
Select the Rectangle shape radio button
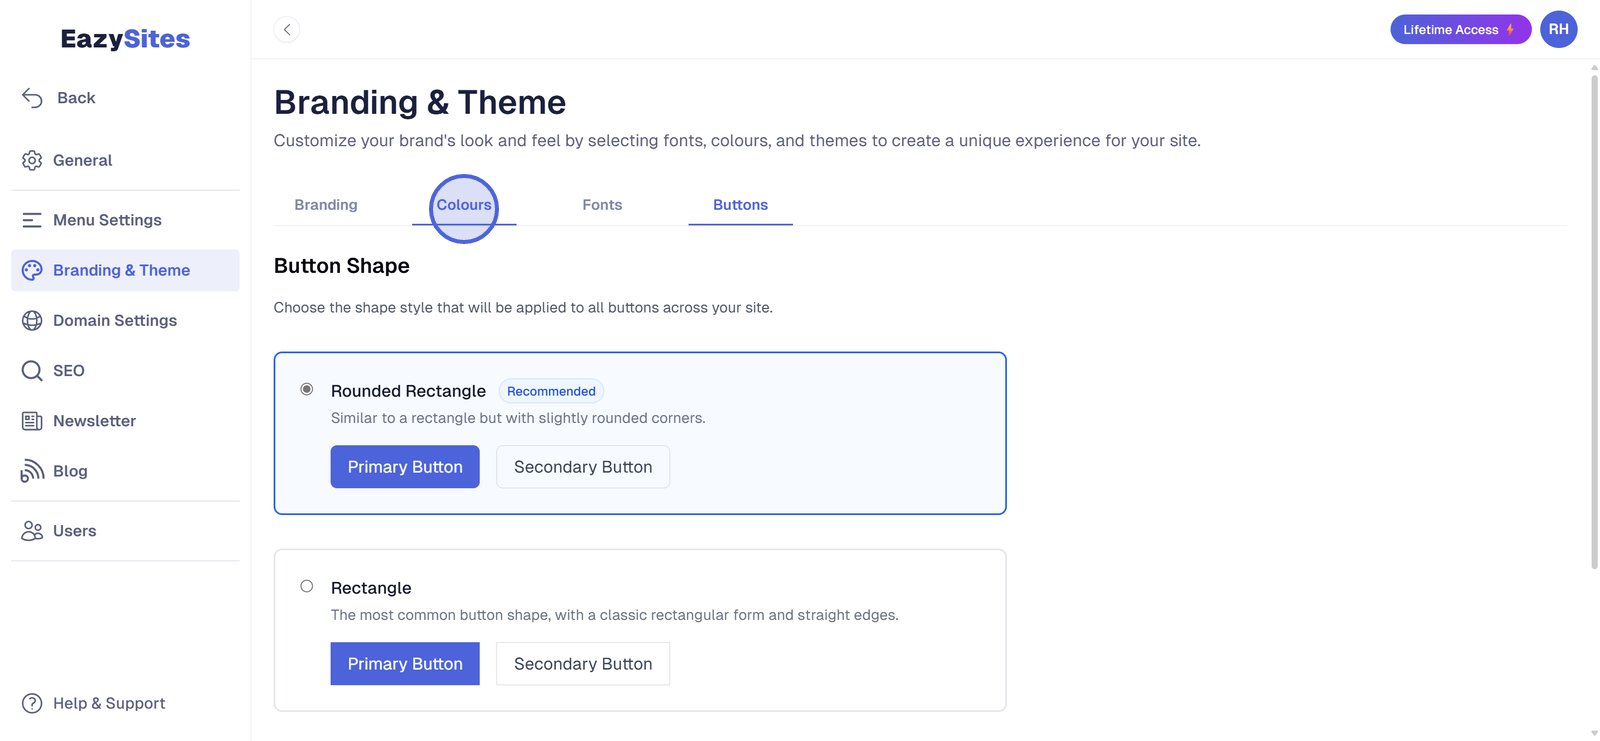coord(307,586)
